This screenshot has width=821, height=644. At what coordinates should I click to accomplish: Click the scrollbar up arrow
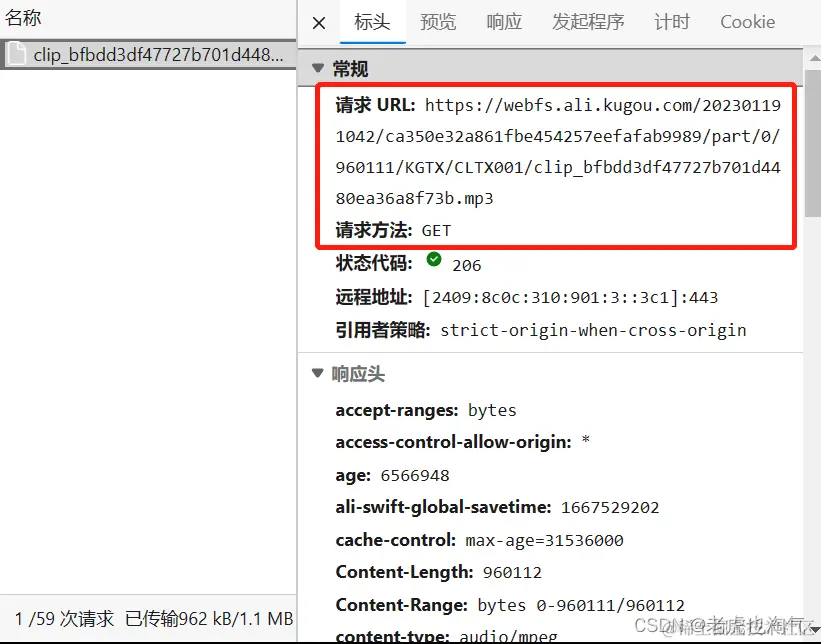pyautogui.click(x=814, y=58)
